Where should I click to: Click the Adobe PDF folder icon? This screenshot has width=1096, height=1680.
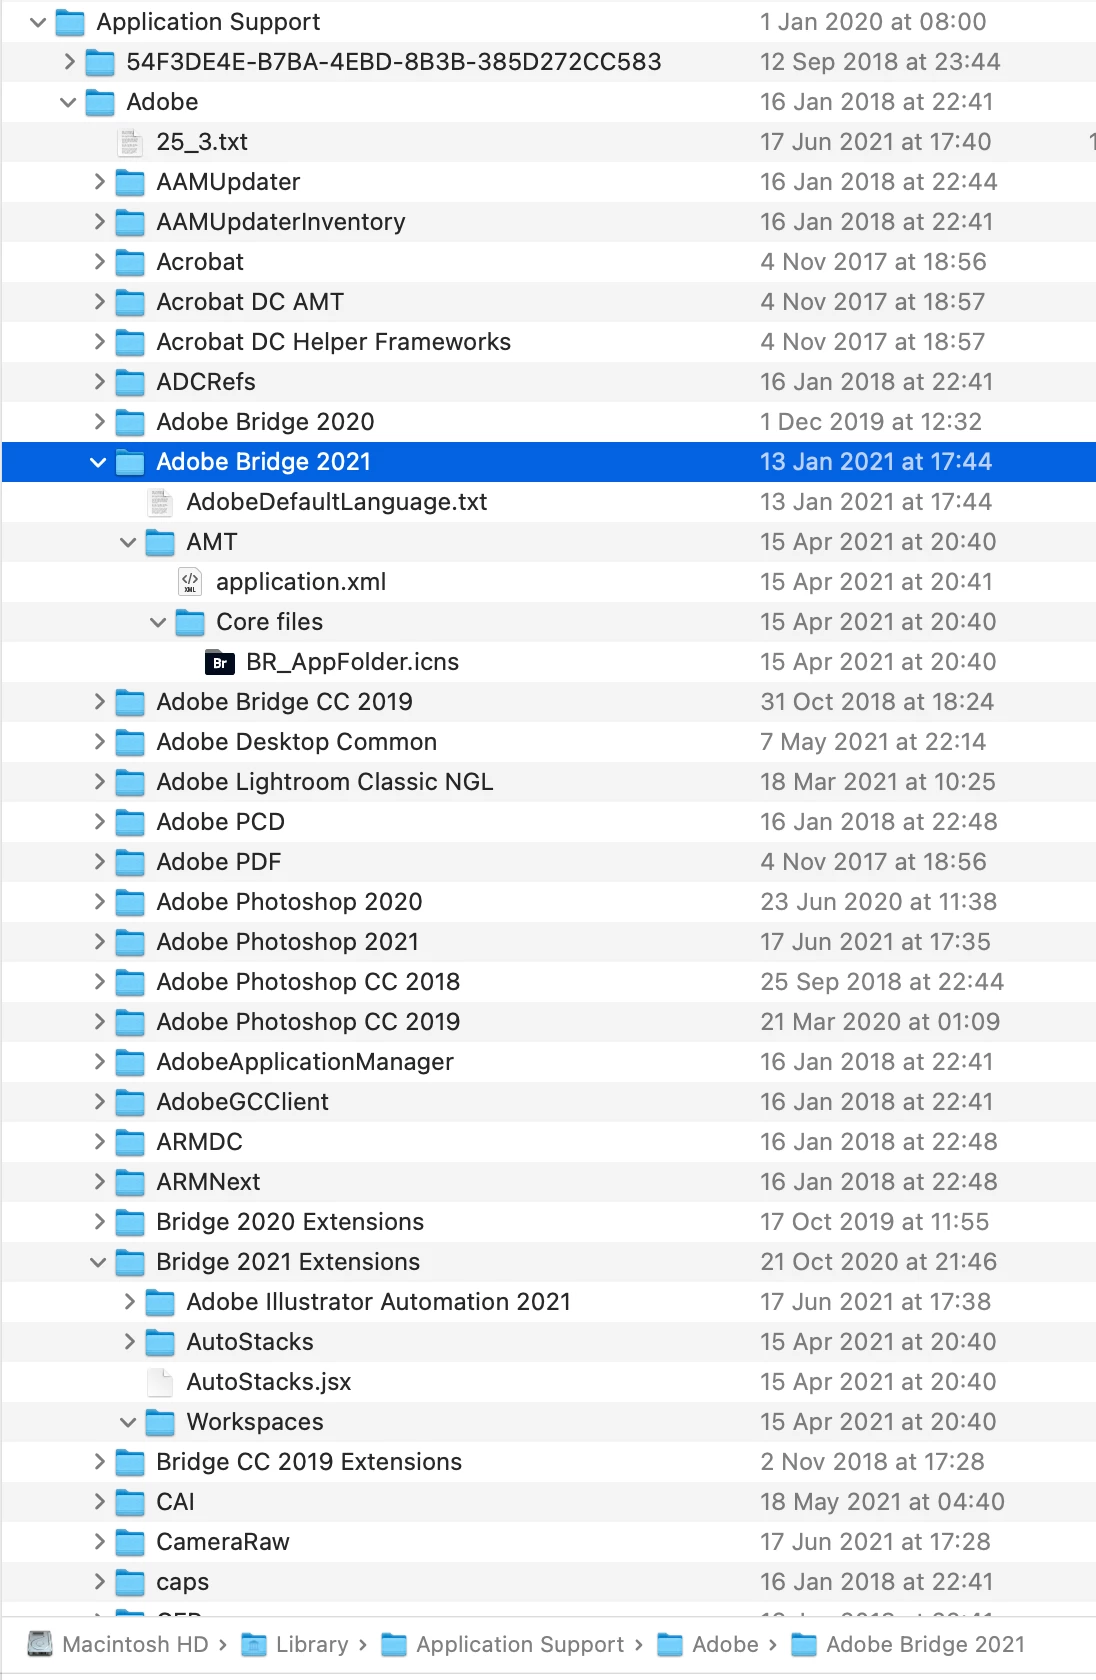click(130, 862)
